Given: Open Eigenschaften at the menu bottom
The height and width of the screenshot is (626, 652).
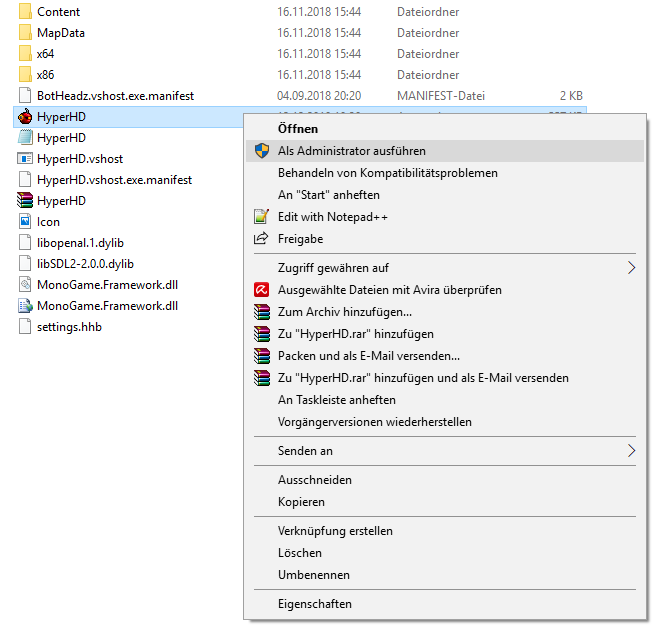Looking at the screenshot, I should tap(445, 604).
